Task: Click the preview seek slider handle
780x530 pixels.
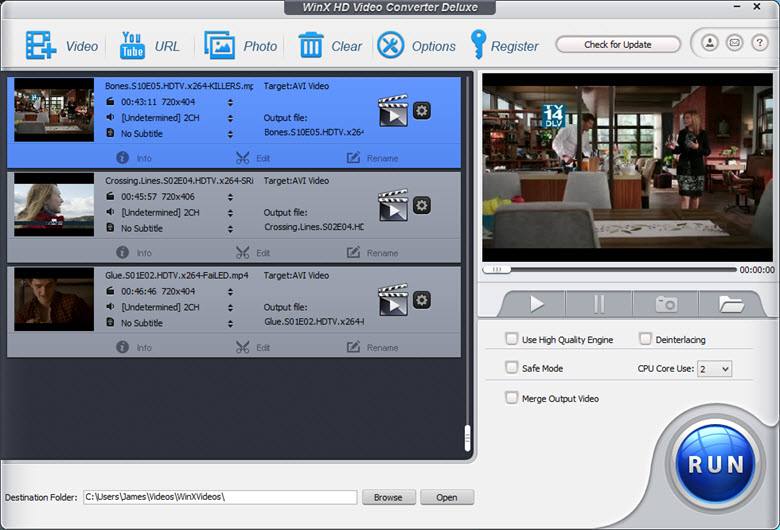Action: [x=496, y=269]
